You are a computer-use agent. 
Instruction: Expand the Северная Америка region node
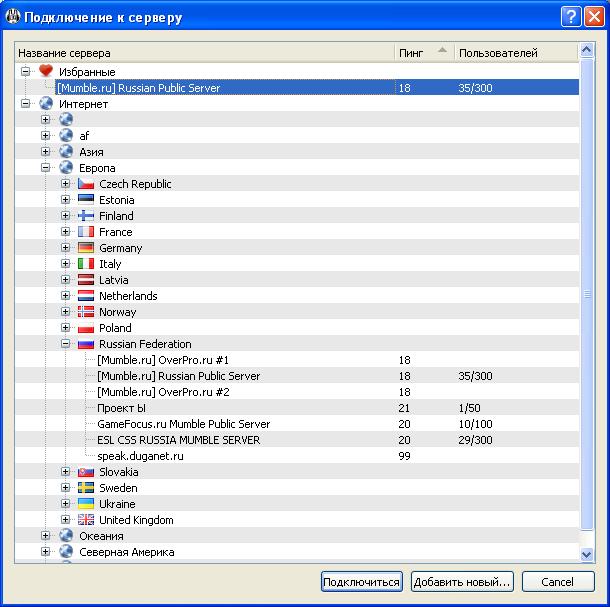(x=46, y=552)
